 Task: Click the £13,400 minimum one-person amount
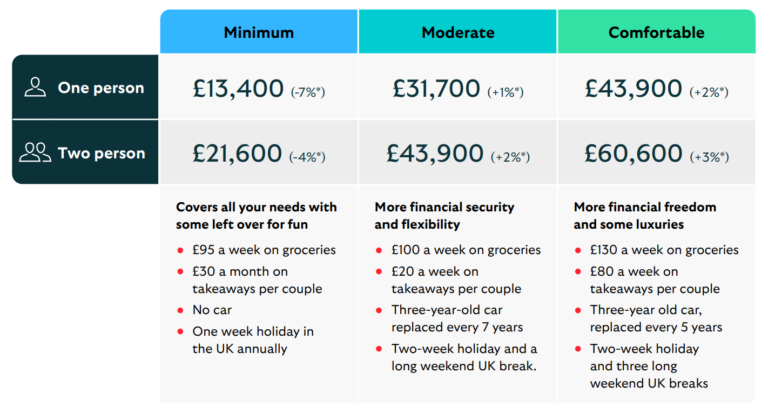click(x=238, y=88)
